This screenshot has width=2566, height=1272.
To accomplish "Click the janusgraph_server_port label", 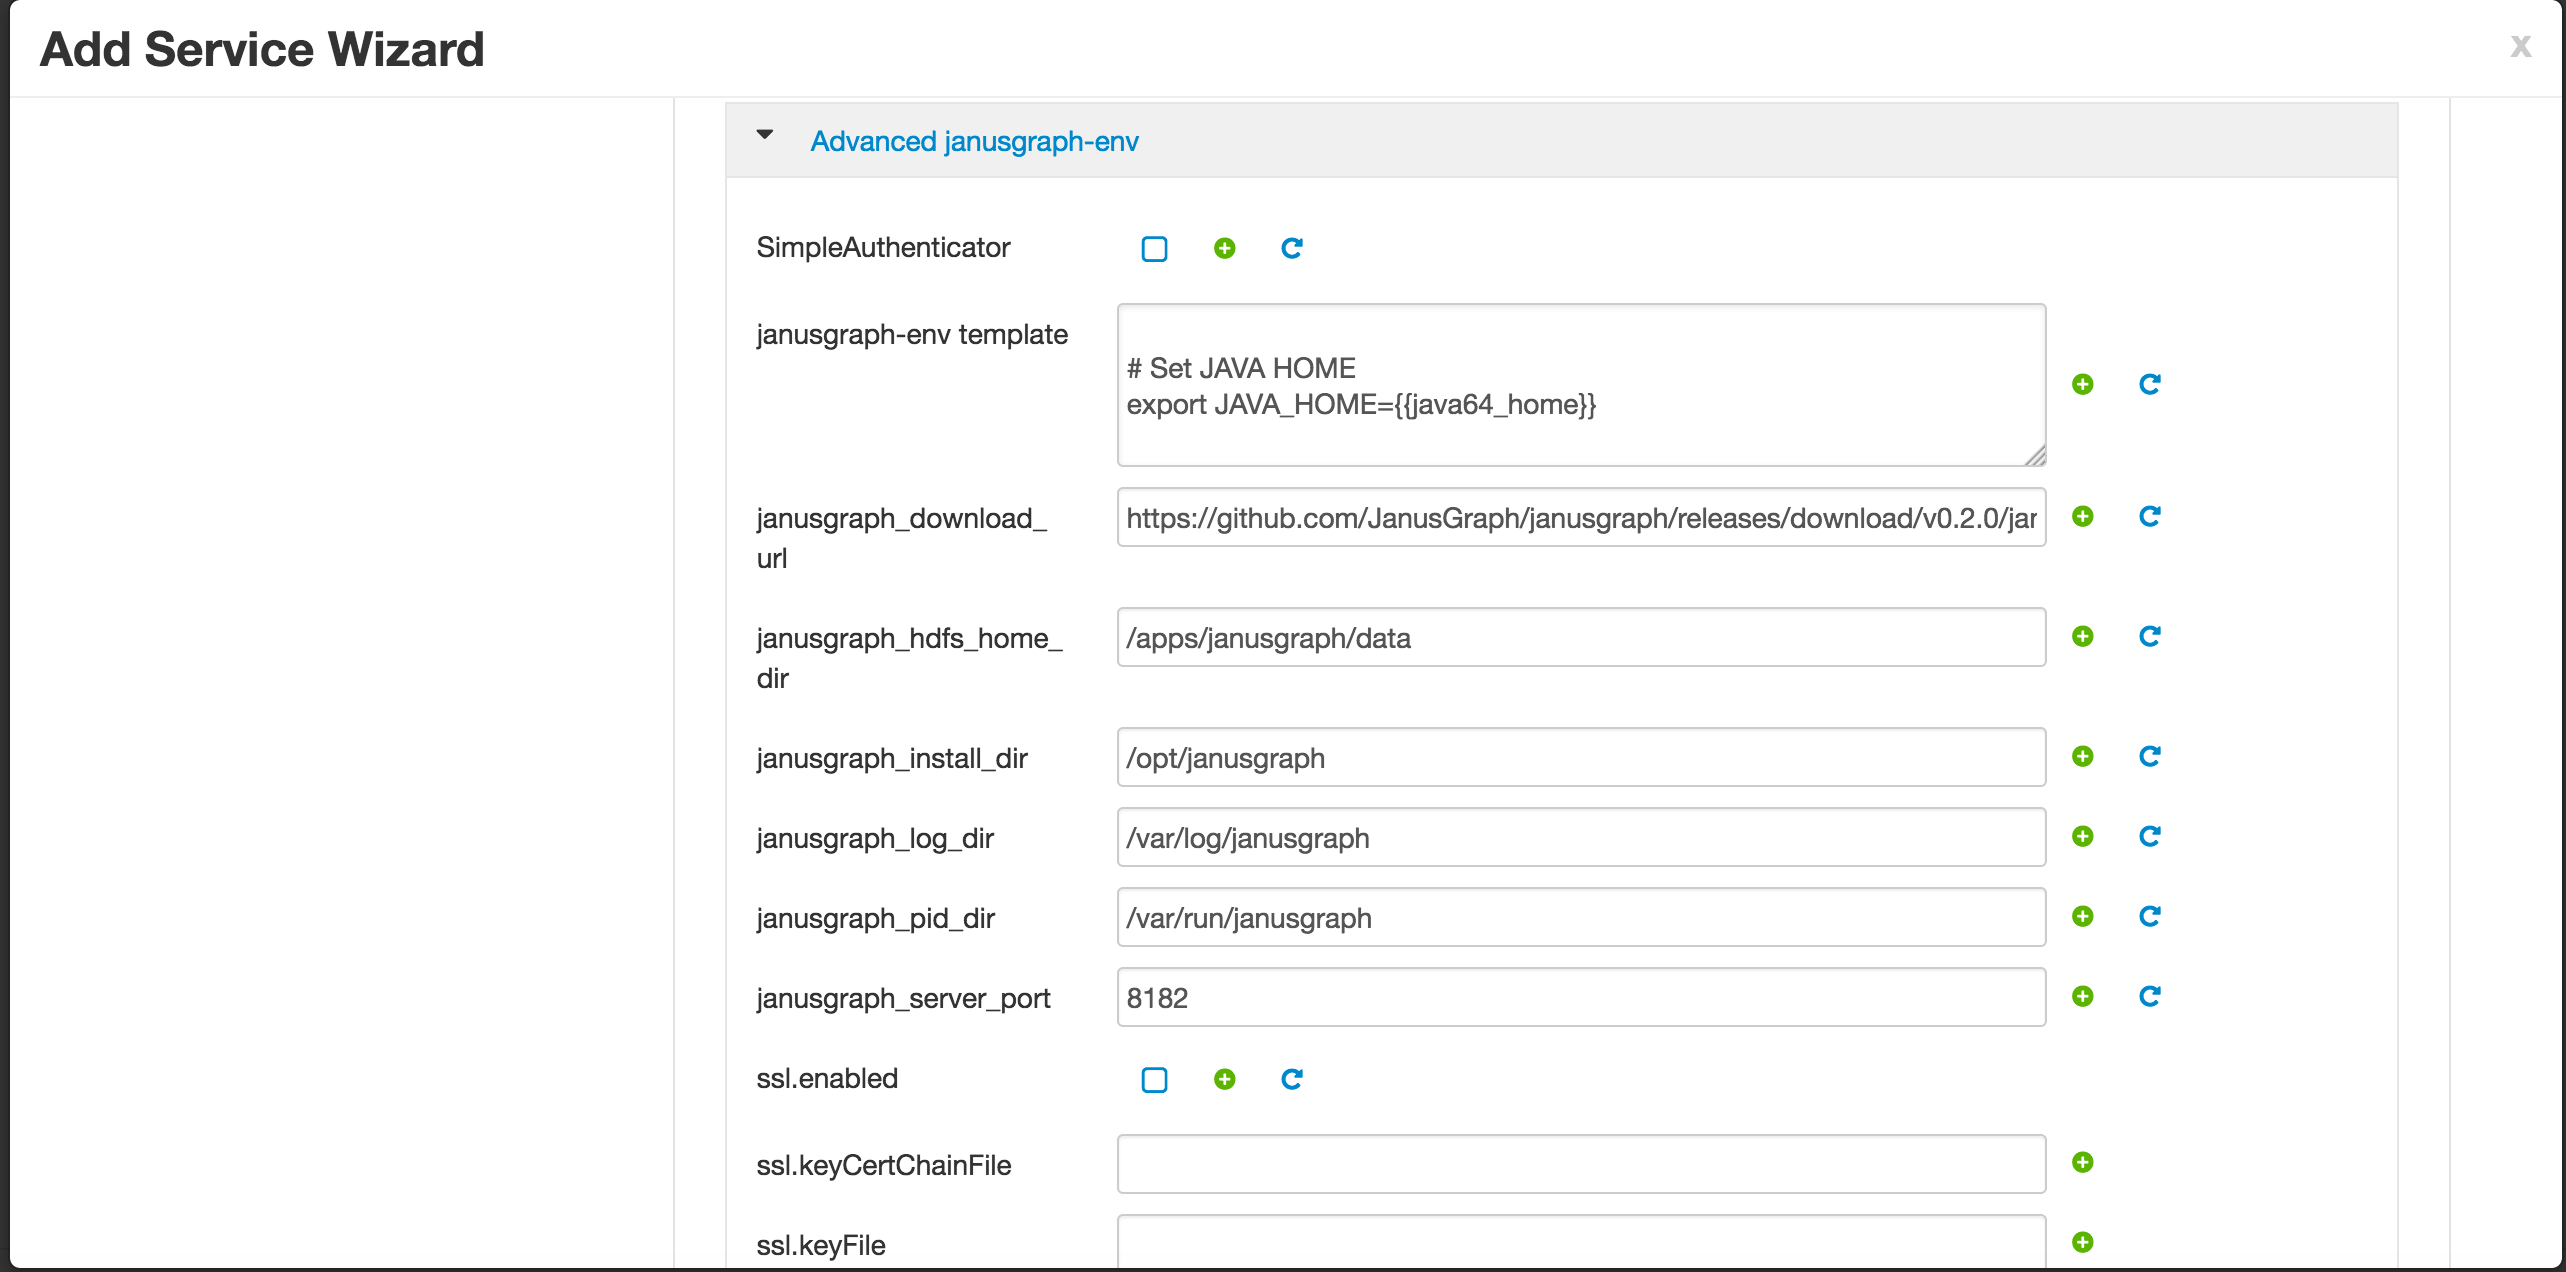I will [x=903, y=998].
